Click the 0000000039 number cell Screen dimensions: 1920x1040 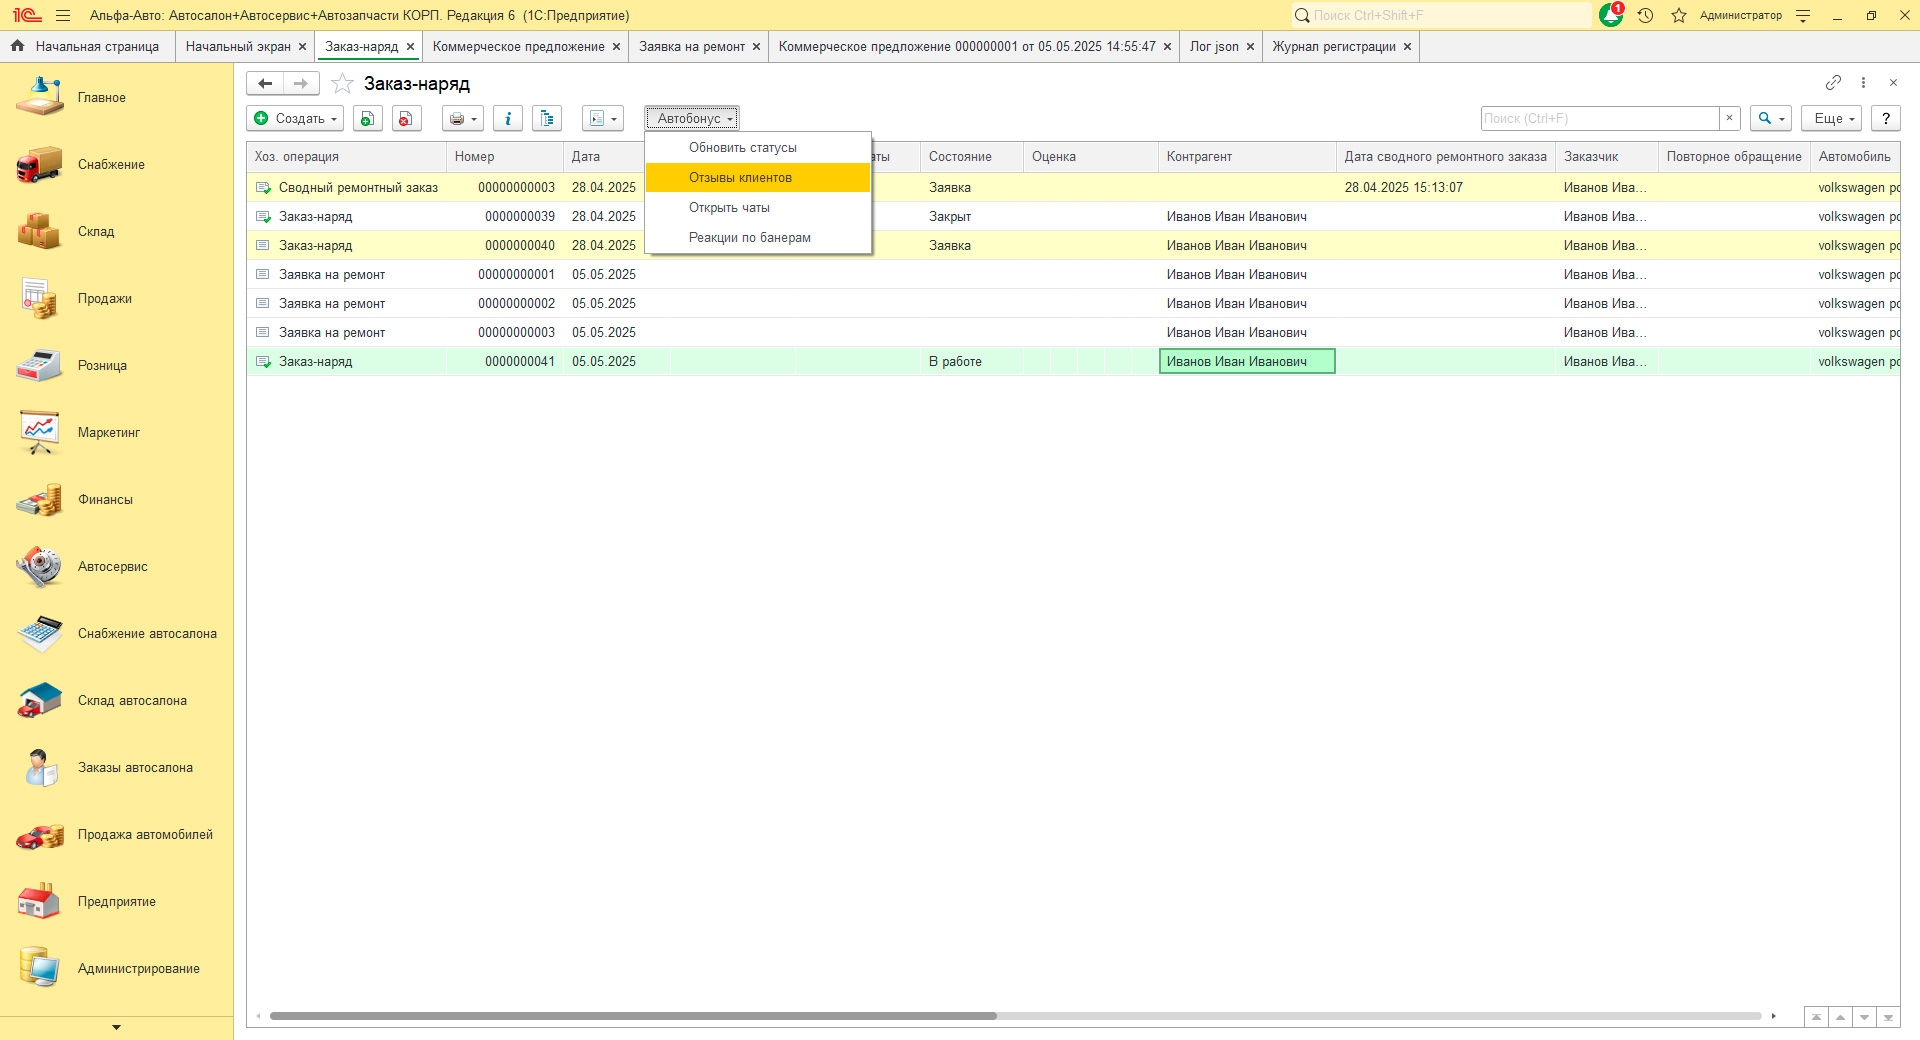coord(505,216)
